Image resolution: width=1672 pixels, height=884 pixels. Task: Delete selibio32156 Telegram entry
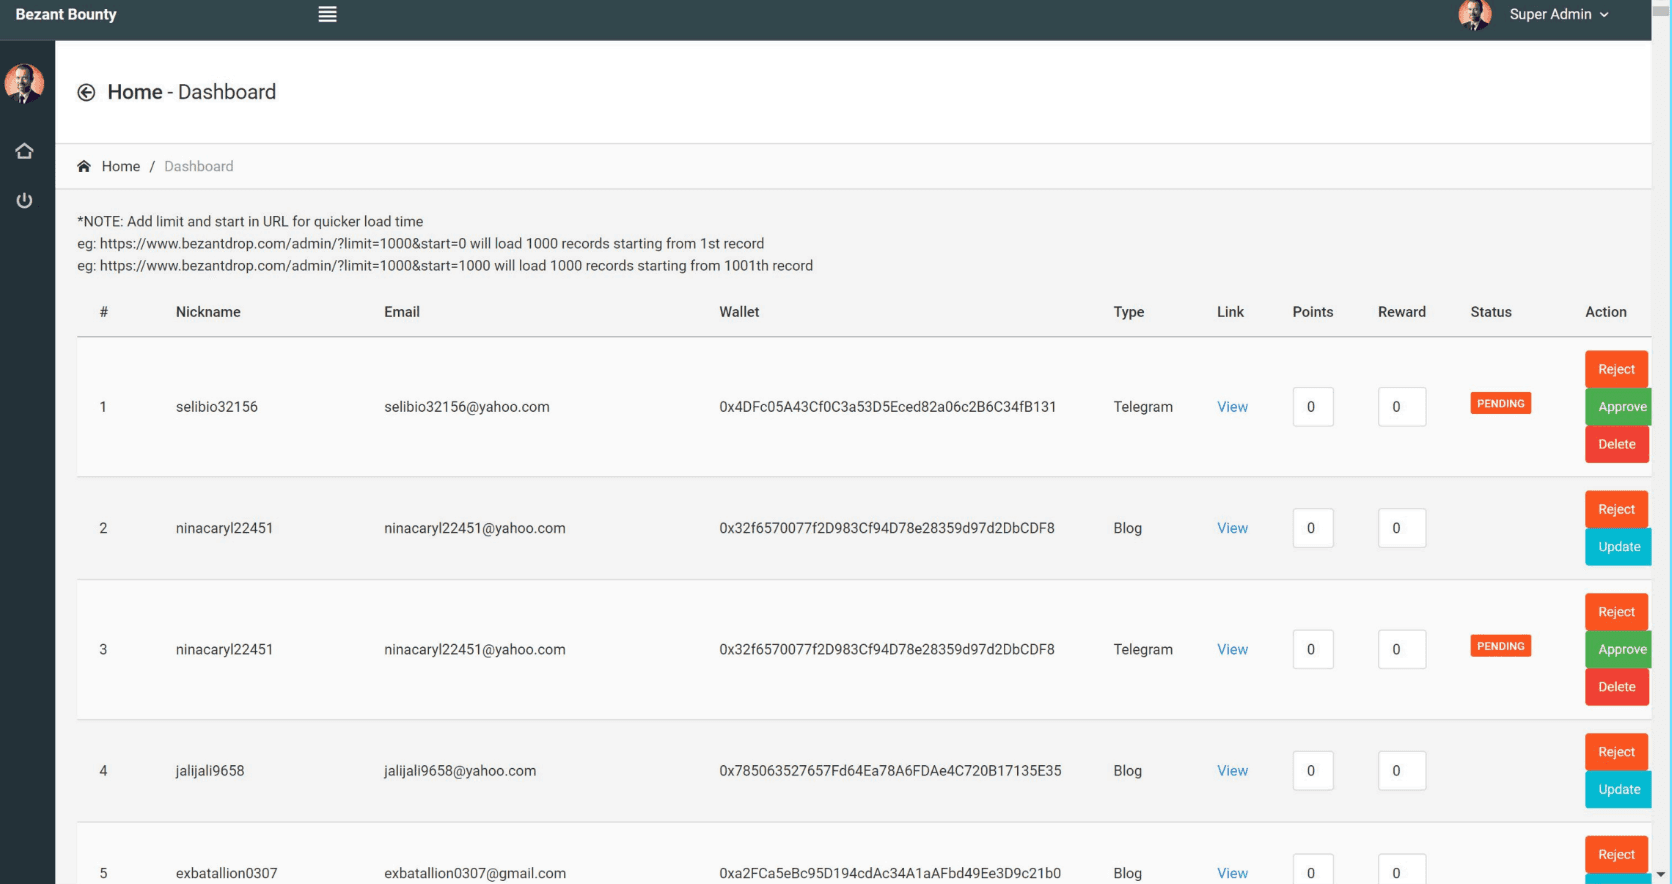[x=1616, y=444]
